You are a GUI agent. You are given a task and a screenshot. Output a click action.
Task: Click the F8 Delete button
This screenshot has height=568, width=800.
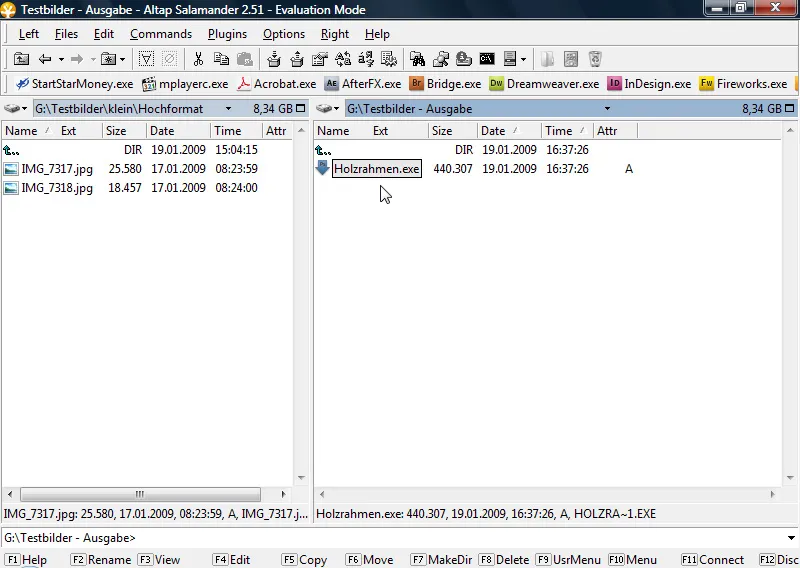(504, 560)
